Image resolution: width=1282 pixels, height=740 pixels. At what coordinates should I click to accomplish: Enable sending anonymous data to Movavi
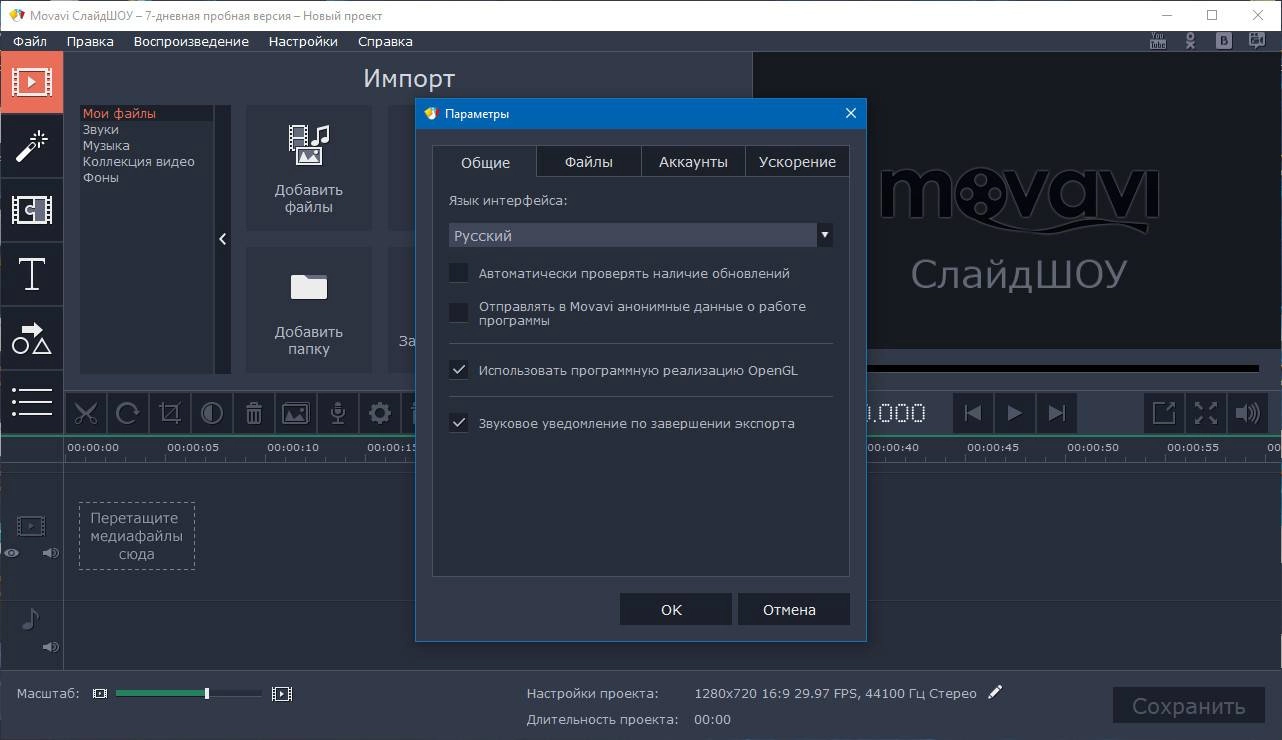tap(458, 313)
